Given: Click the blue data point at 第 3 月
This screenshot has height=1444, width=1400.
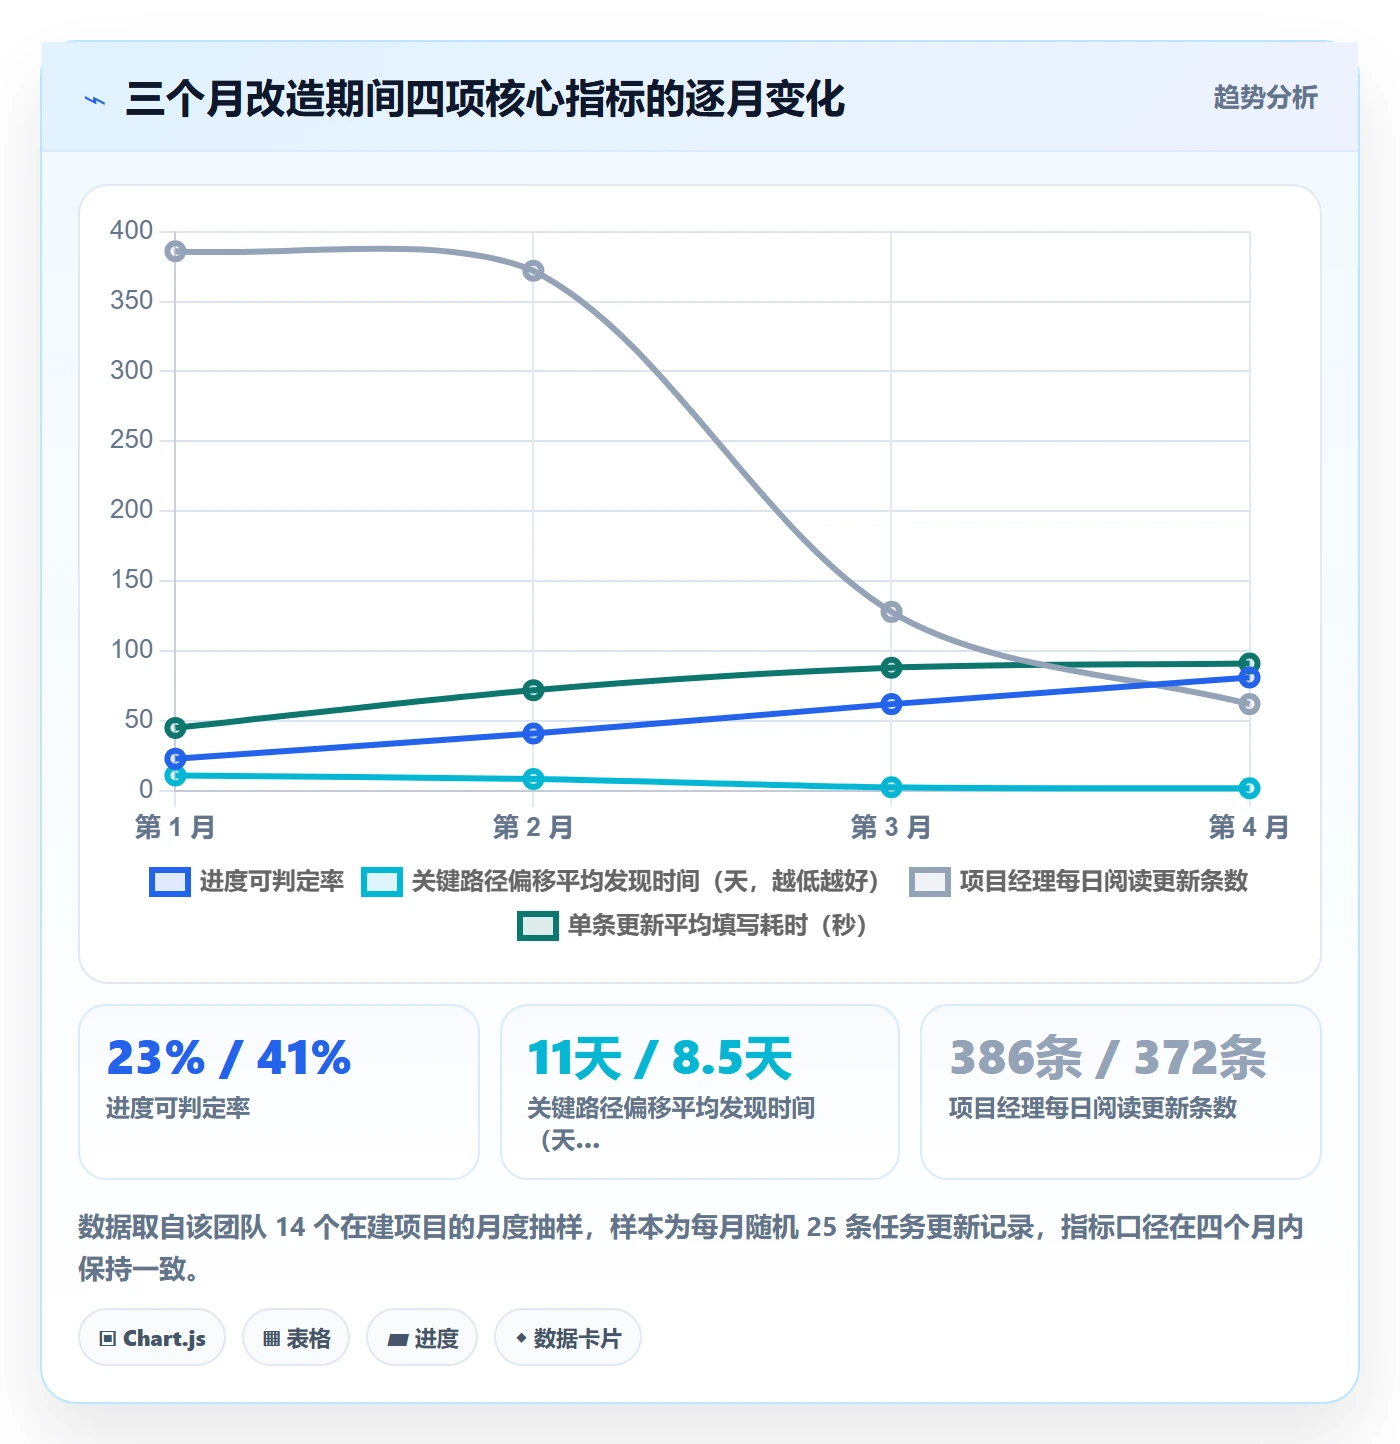Looking at the screenshot, I should pos(891,704).
